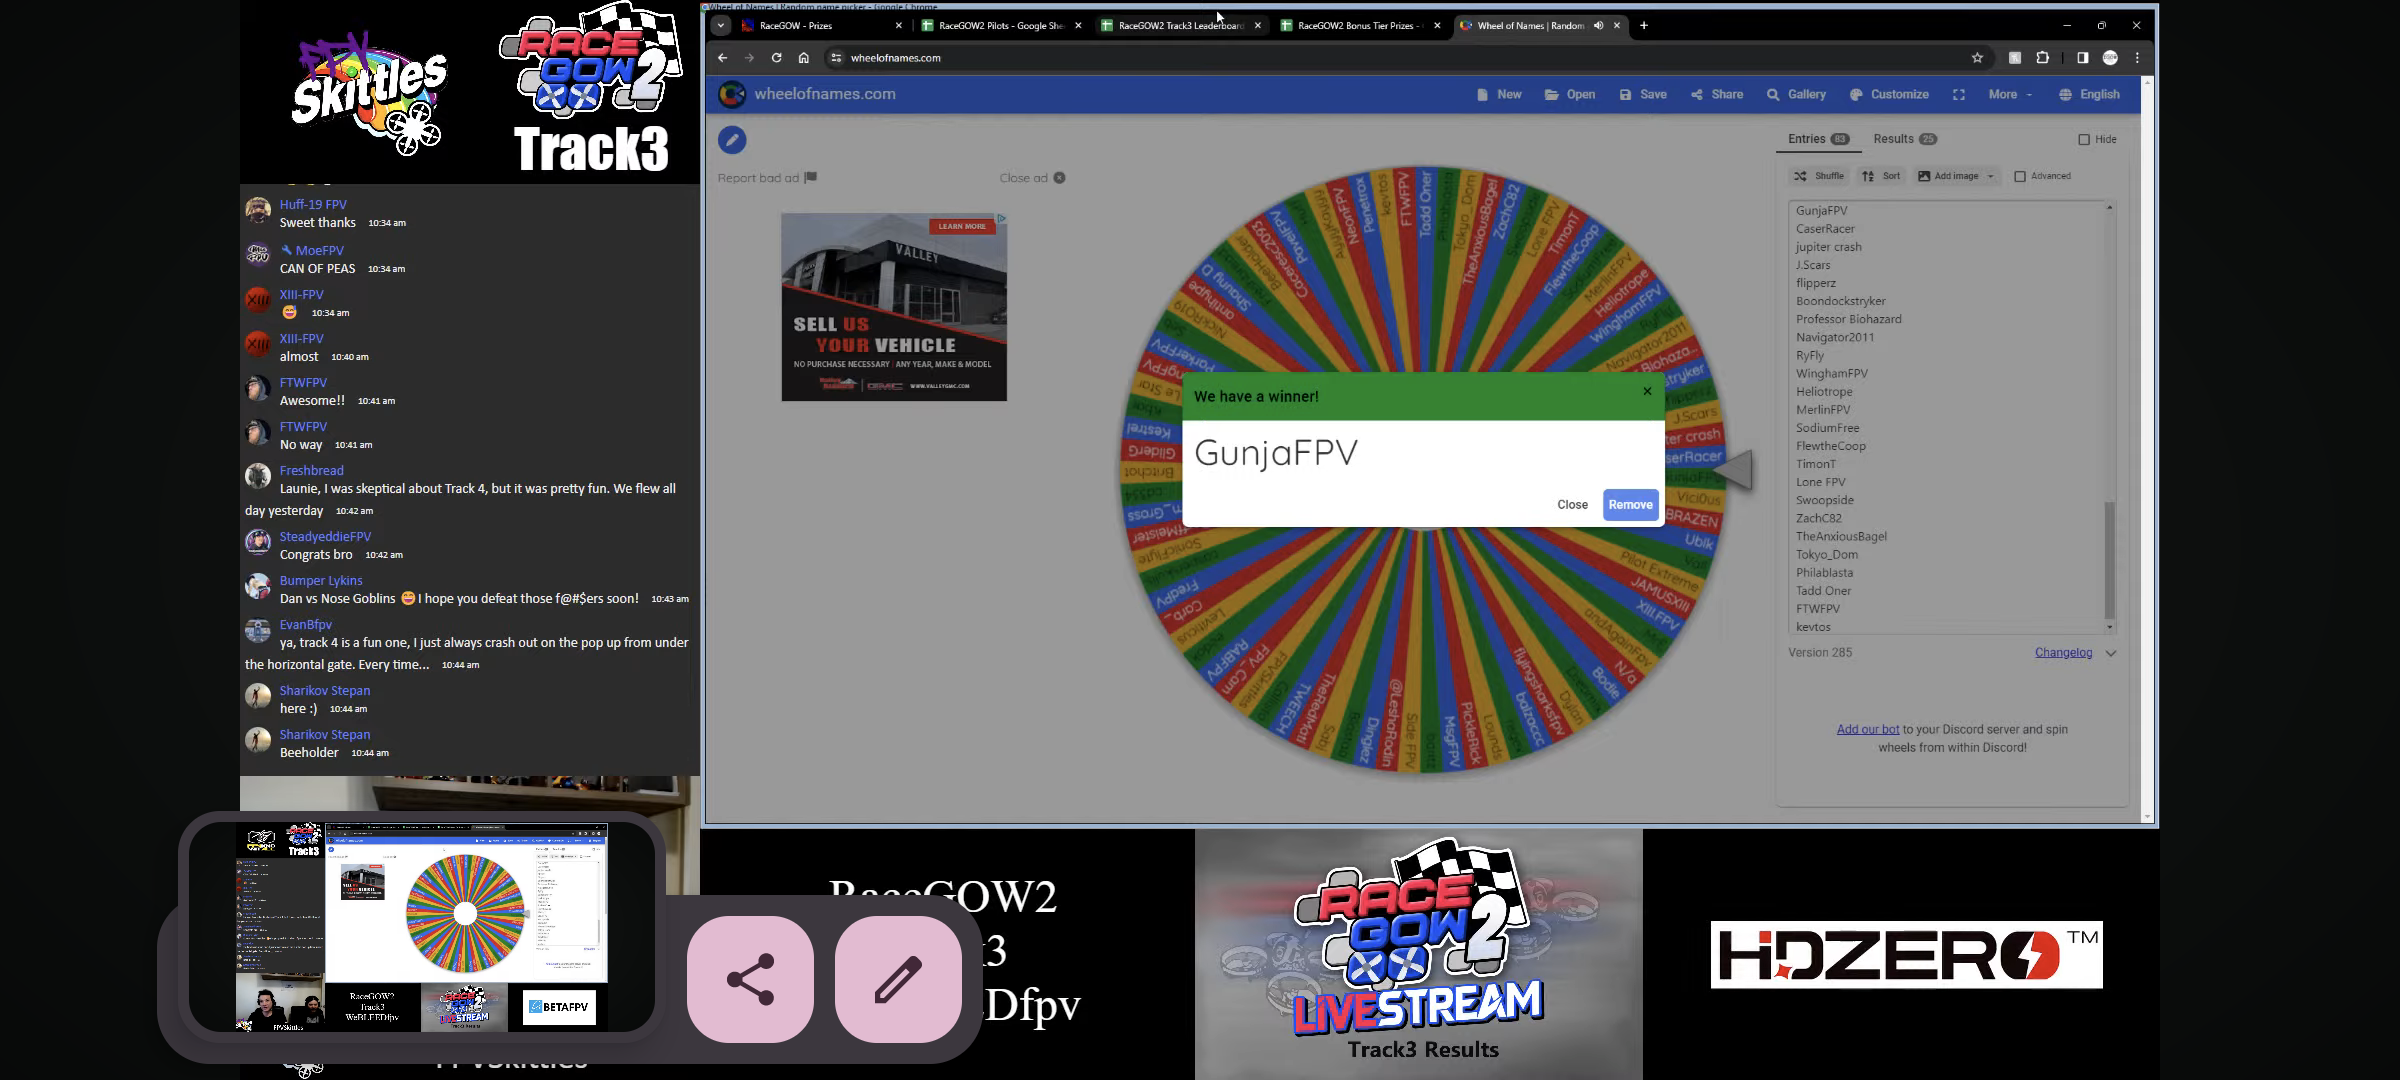
Task: Bookmark page with the star icon
Action: [1977, 58]
